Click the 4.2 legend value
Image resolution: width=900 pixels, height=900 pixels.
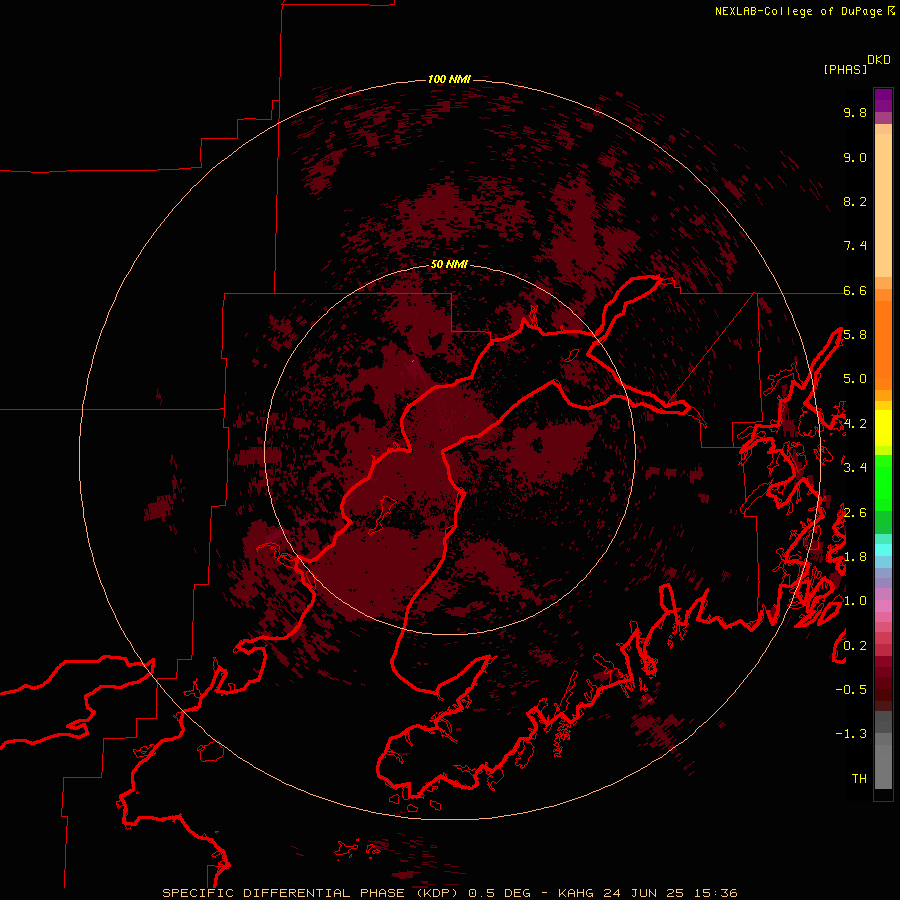[x=855, y=424]
